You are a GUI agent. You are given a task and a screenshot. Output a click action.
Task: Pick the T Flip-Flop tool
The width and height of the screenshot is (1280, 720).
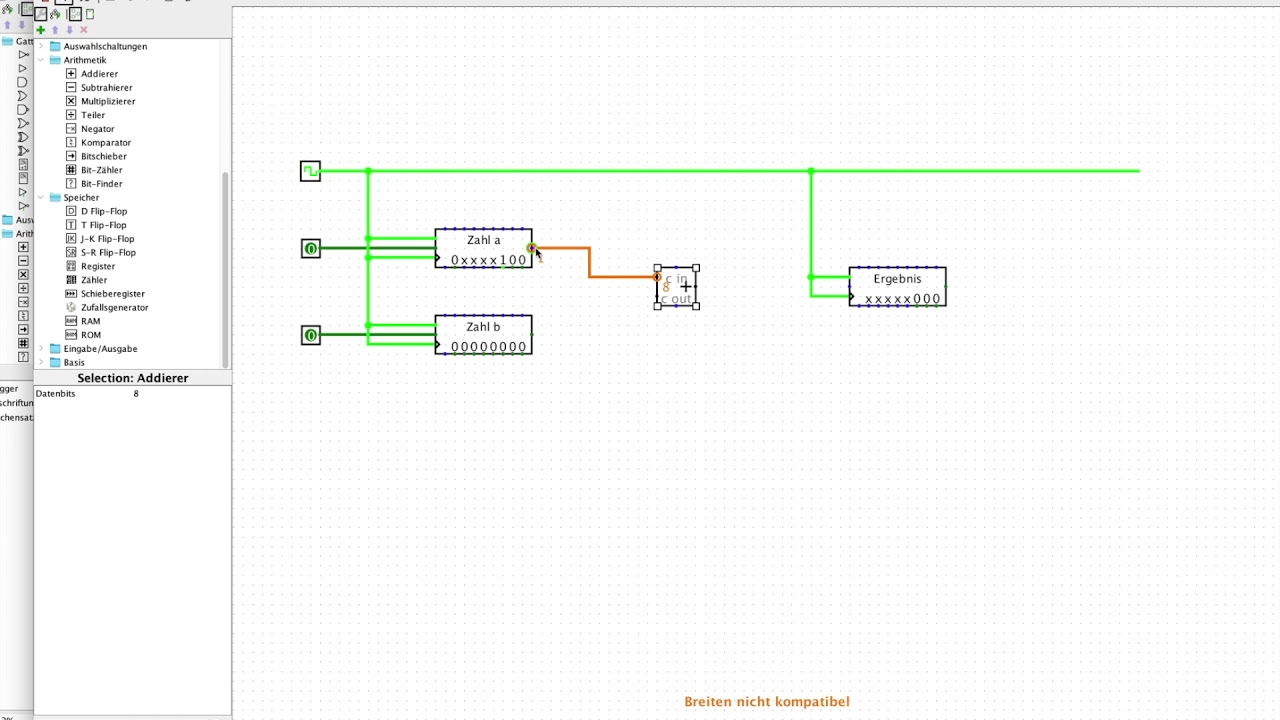pyautogui.click(x=96, y=225)
